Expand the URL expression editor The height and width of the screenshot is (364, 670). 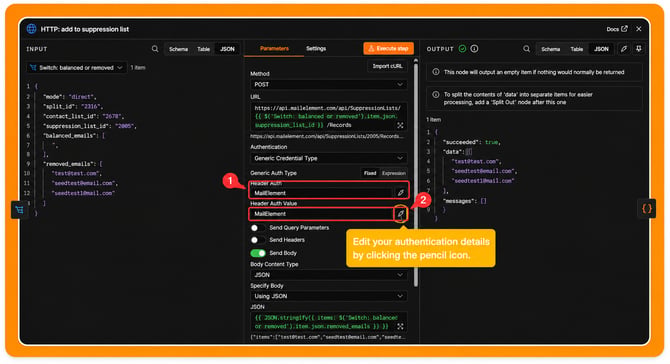tap(400, 125)
